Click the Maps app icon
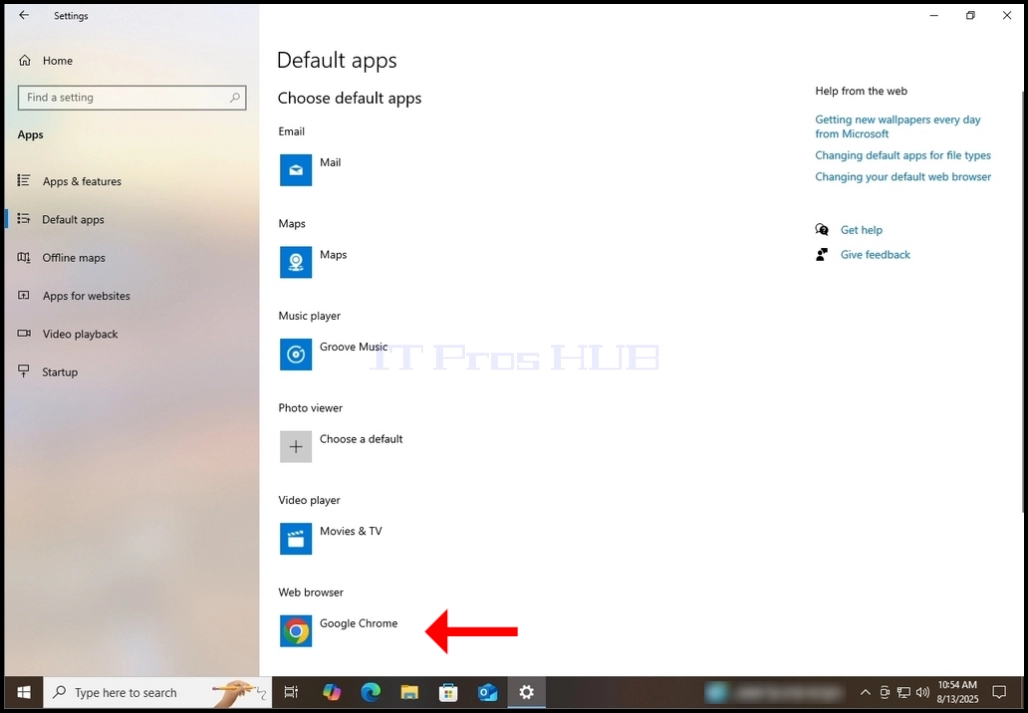The image size is (1028, 713). click(x=296, y=262)
